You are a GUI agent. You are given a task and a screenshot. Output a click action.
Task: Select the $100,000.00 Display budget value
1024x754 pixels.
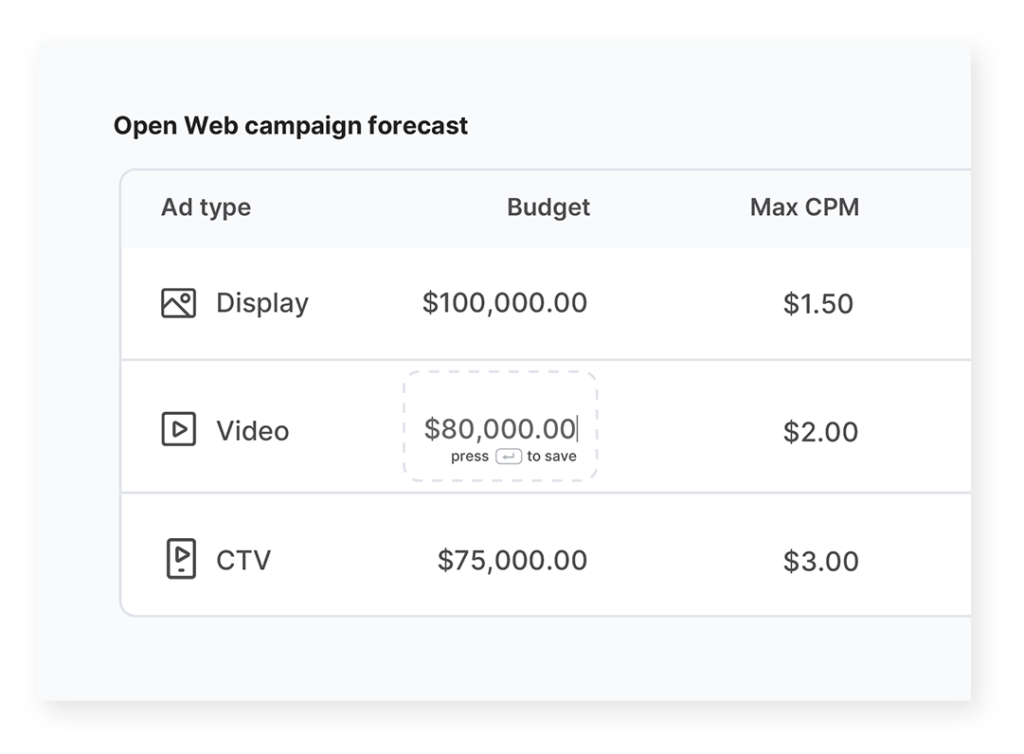[x=505, y=302]
